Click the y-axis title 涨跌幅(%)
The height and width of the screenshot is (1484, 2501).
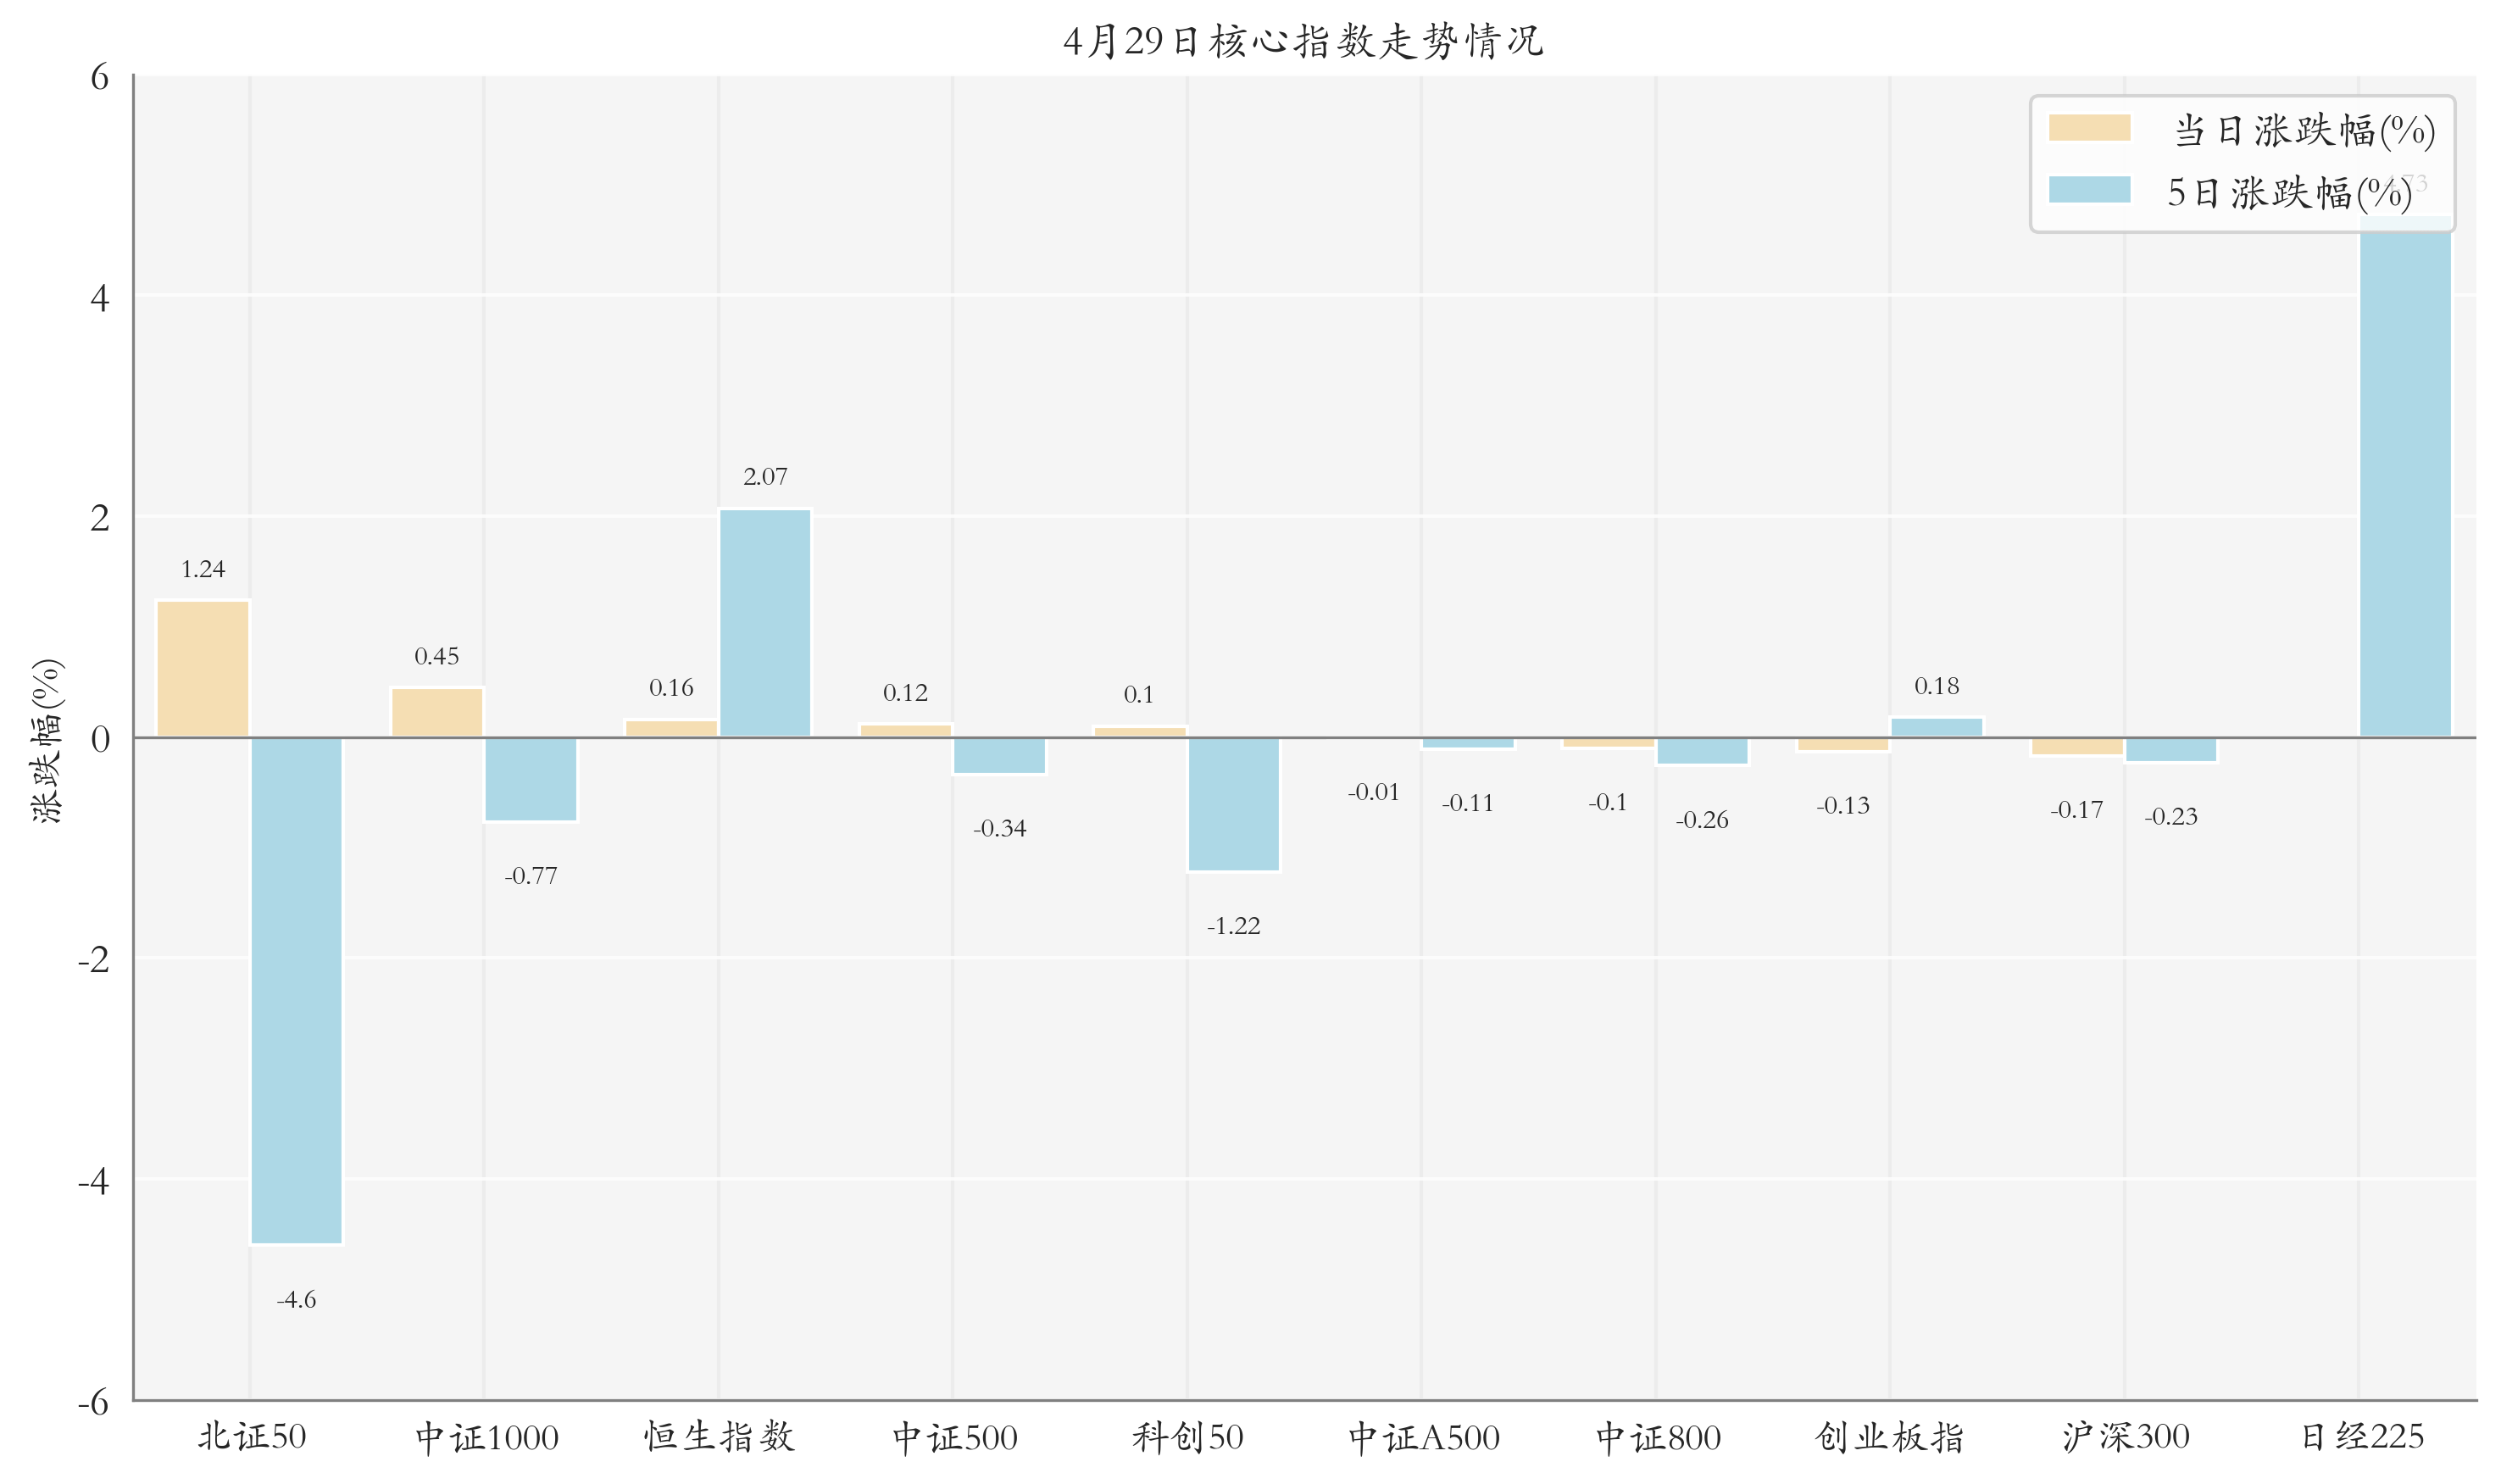pos(46,740)
